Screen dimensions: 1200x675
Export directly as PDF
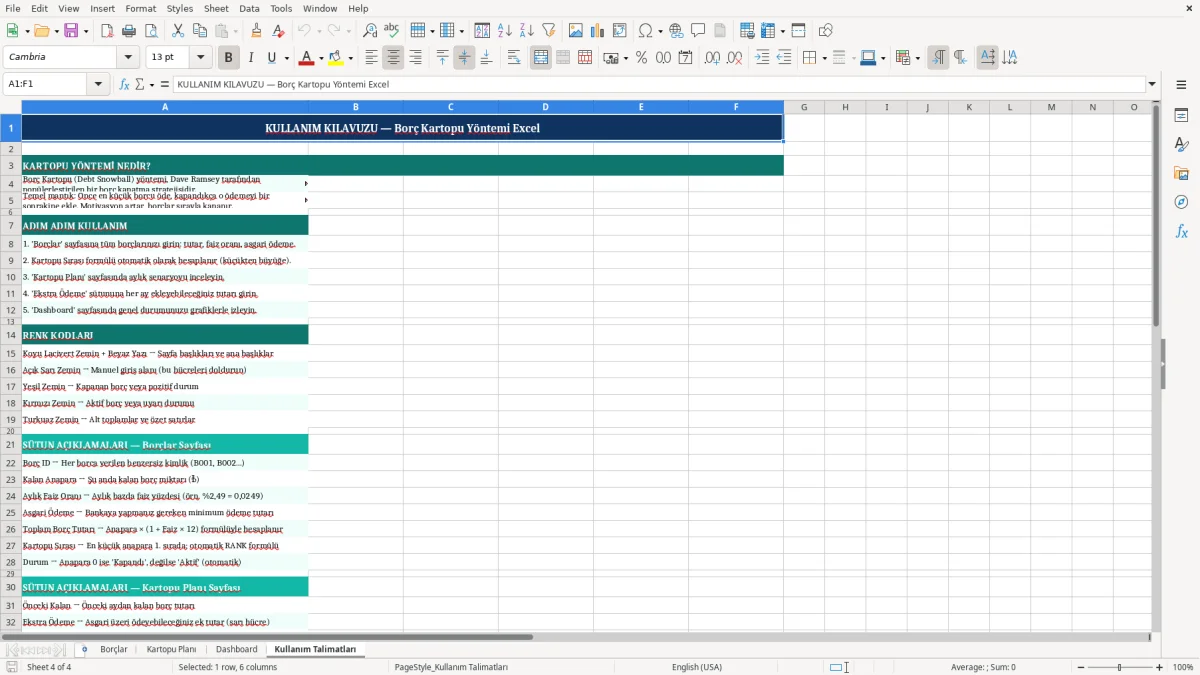[x=107, y=31]
